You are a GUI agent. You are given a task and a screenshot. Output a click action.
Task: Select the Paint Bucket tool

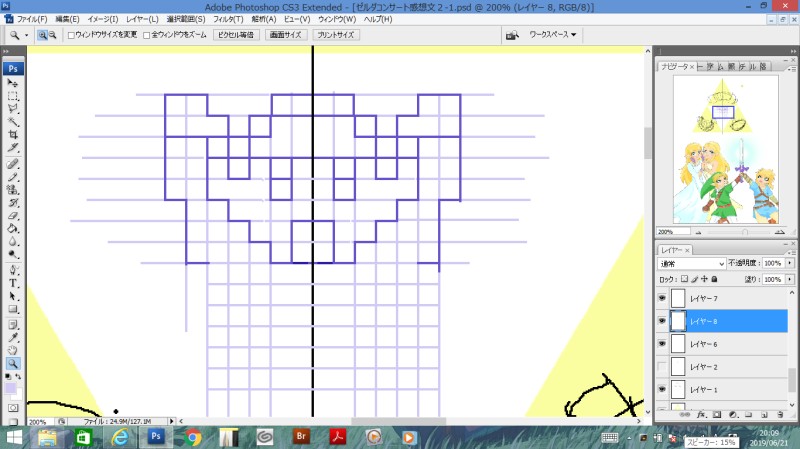tap(13, 229)
